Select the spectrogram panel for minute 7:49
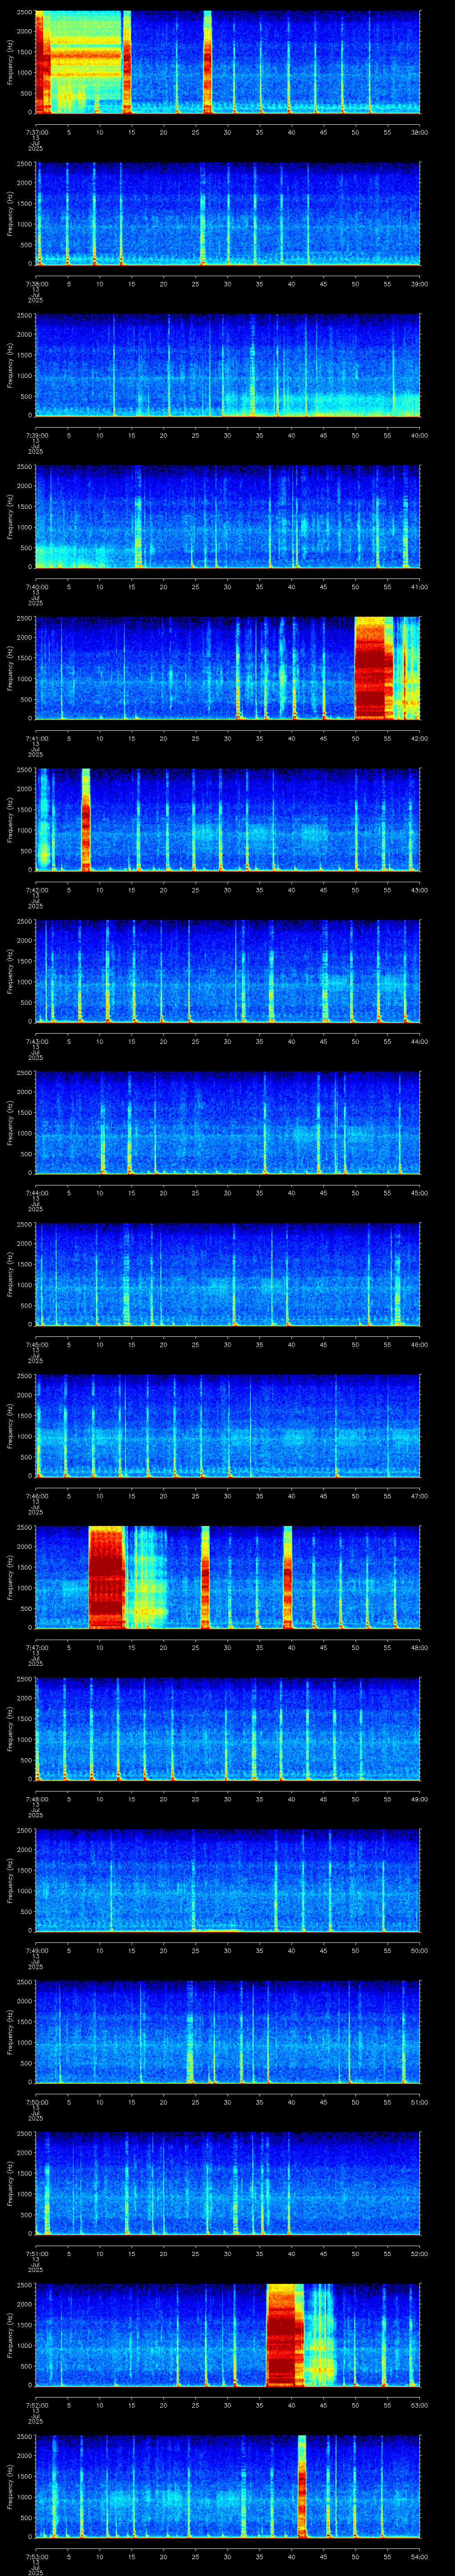 pos(227,1881)
